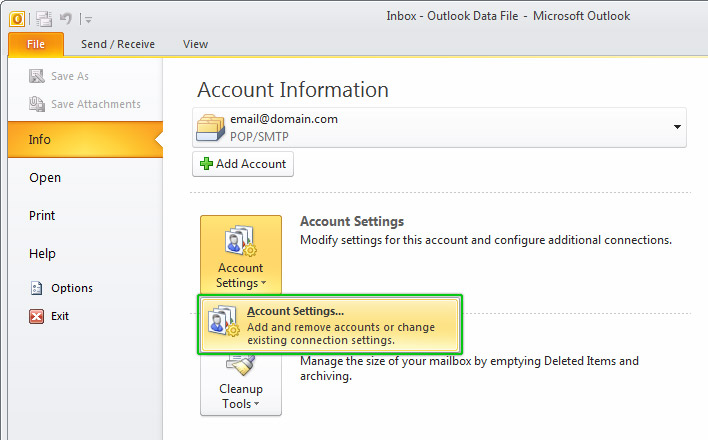
Task: Switch to the Send / Receive tab
Action: click(118, 44)
